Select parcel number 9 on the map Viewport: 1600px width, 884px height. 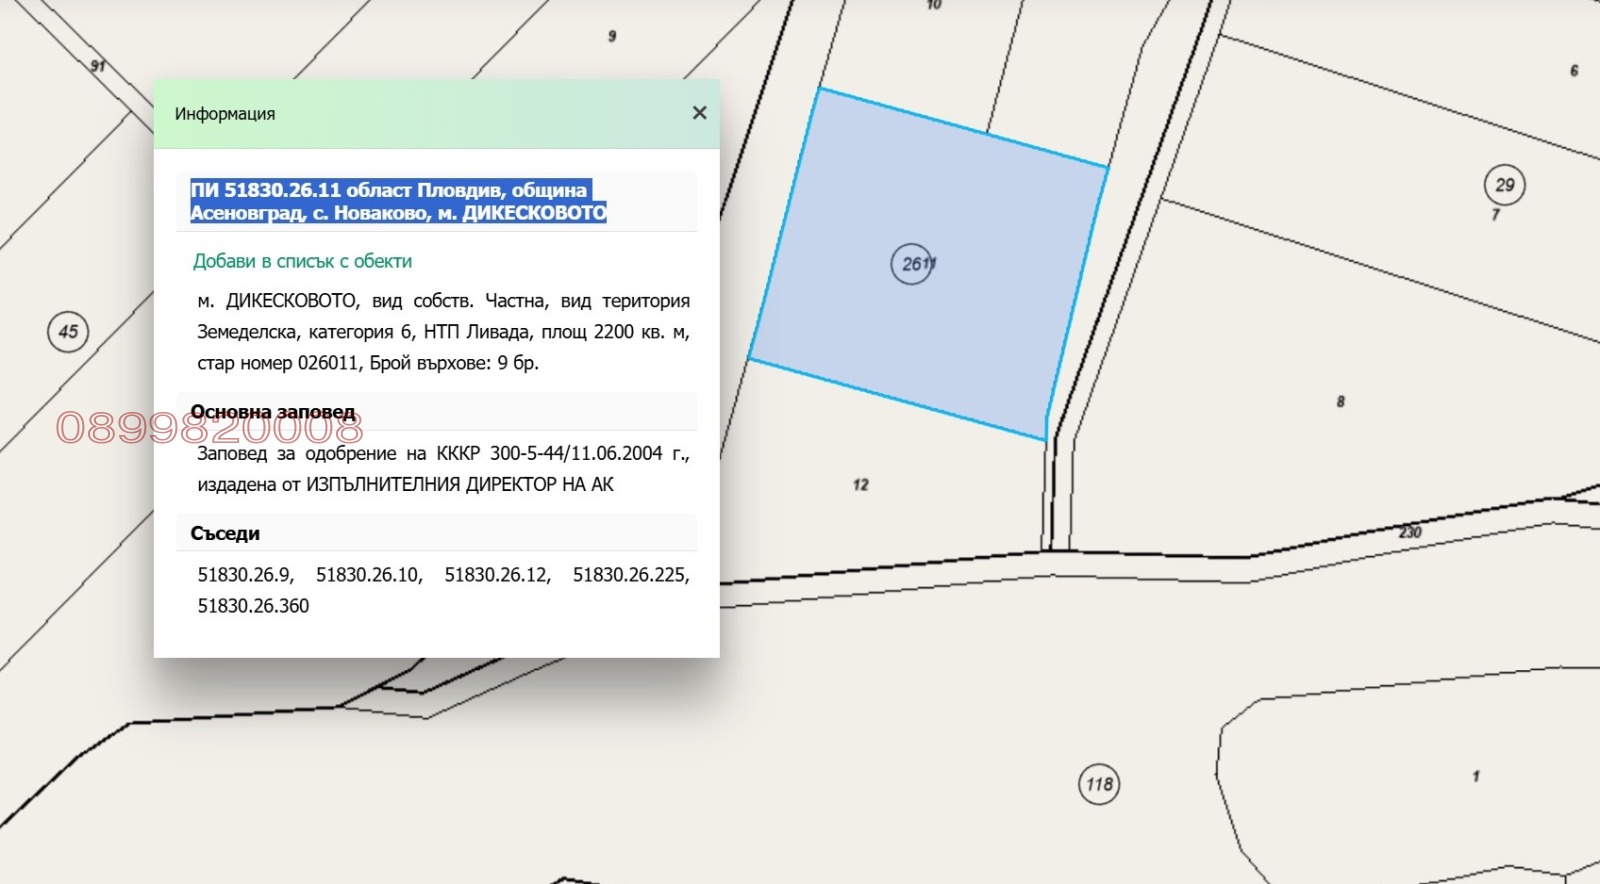[x=612, y=36]
